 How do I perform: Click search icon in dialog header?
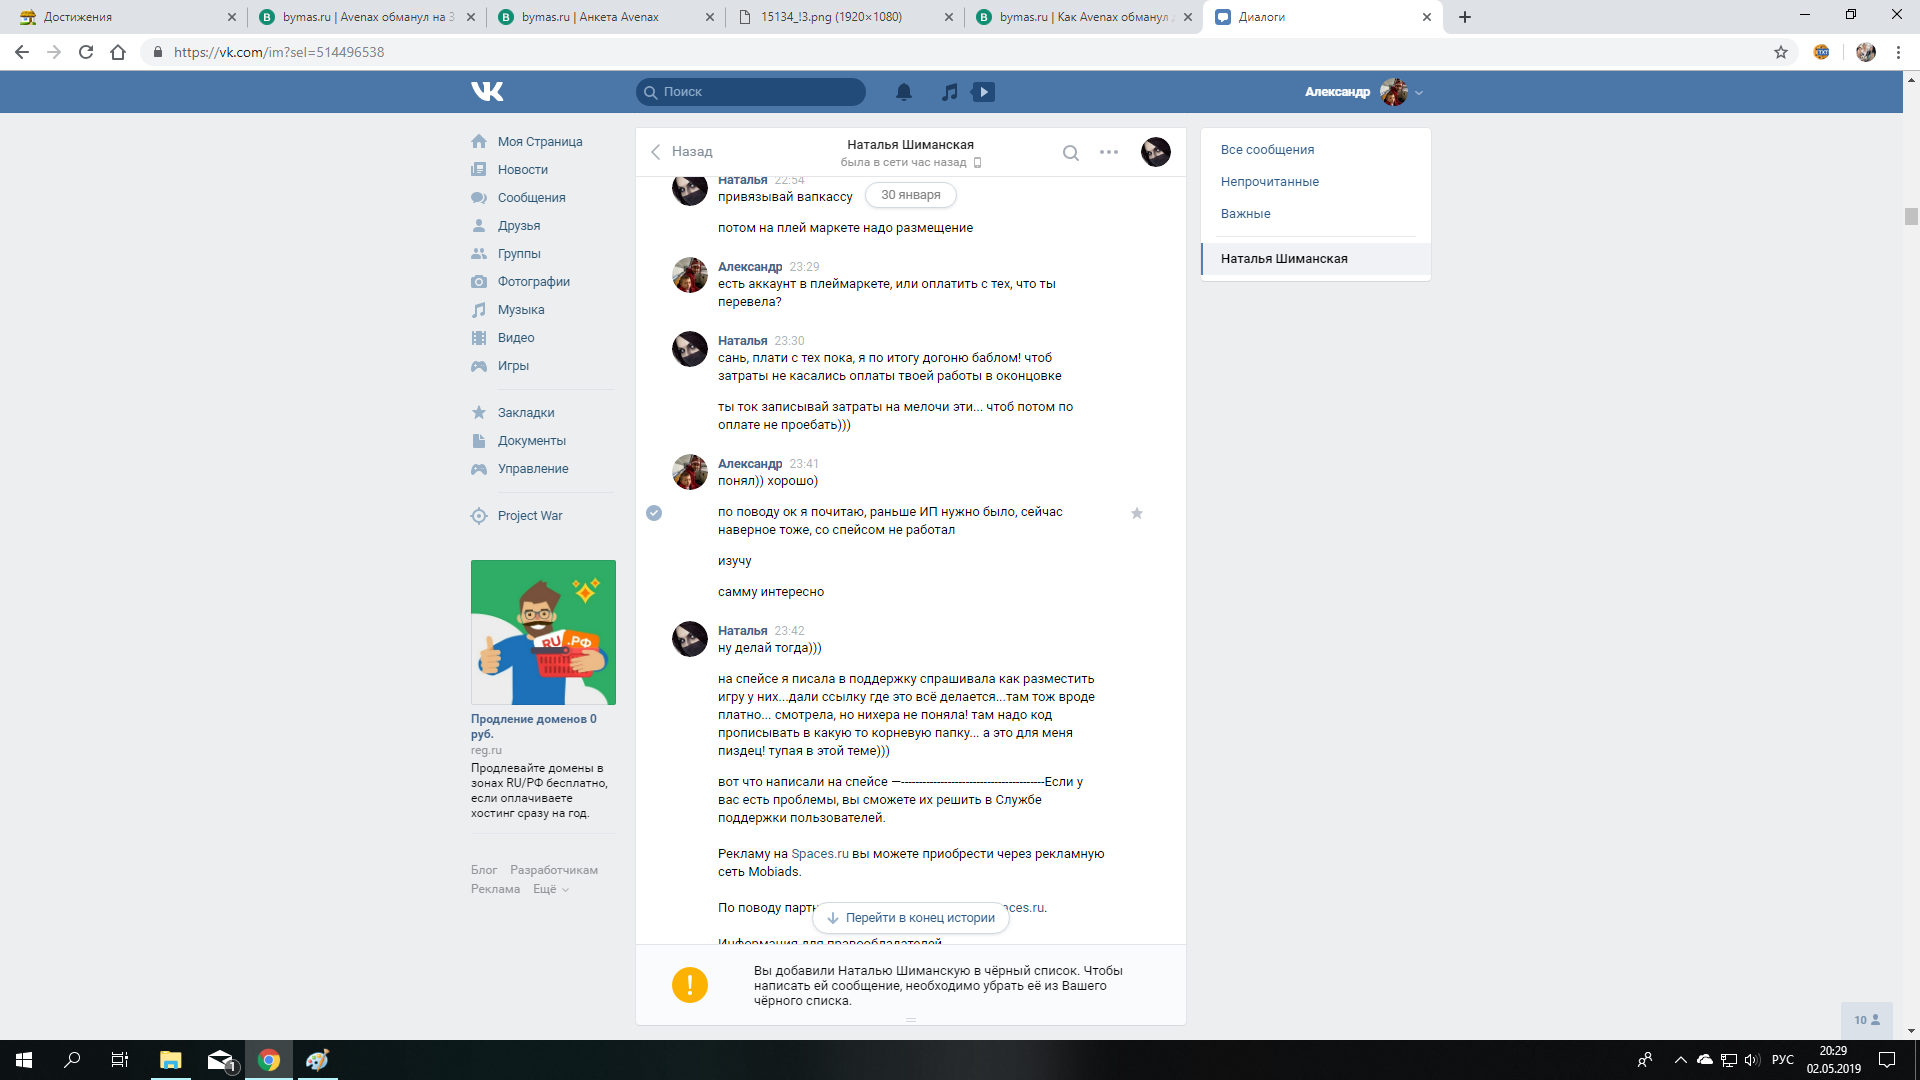(1070, 153)
